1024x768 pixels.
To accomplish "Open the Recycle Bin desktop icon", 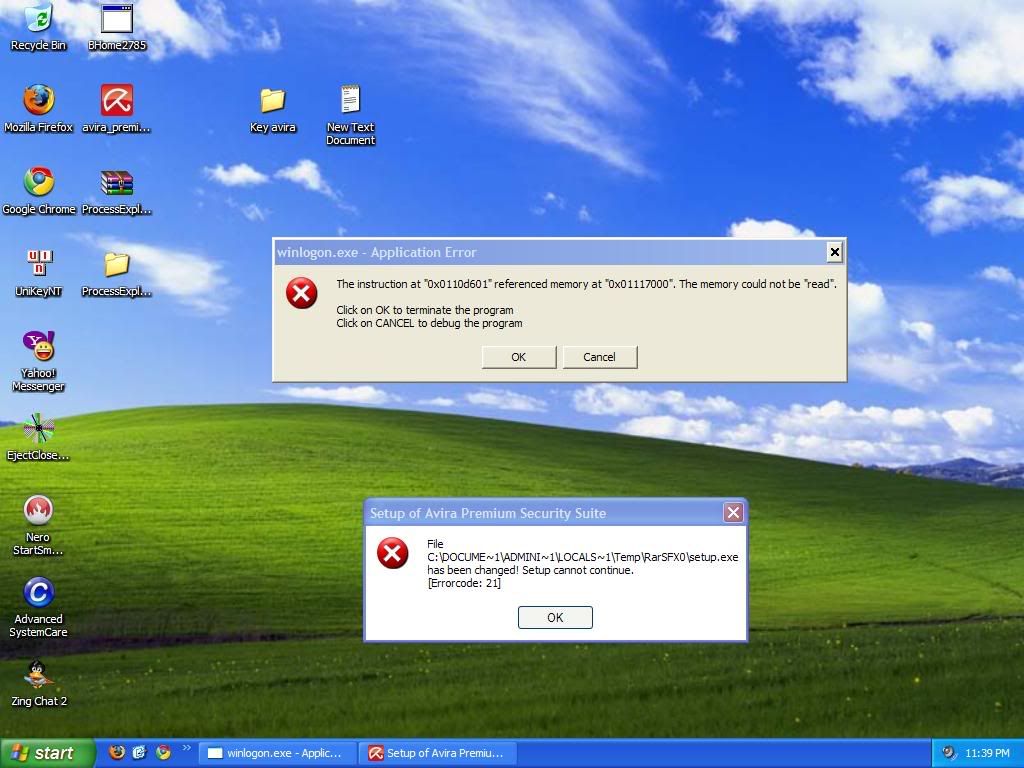I will tap(39, 26).
